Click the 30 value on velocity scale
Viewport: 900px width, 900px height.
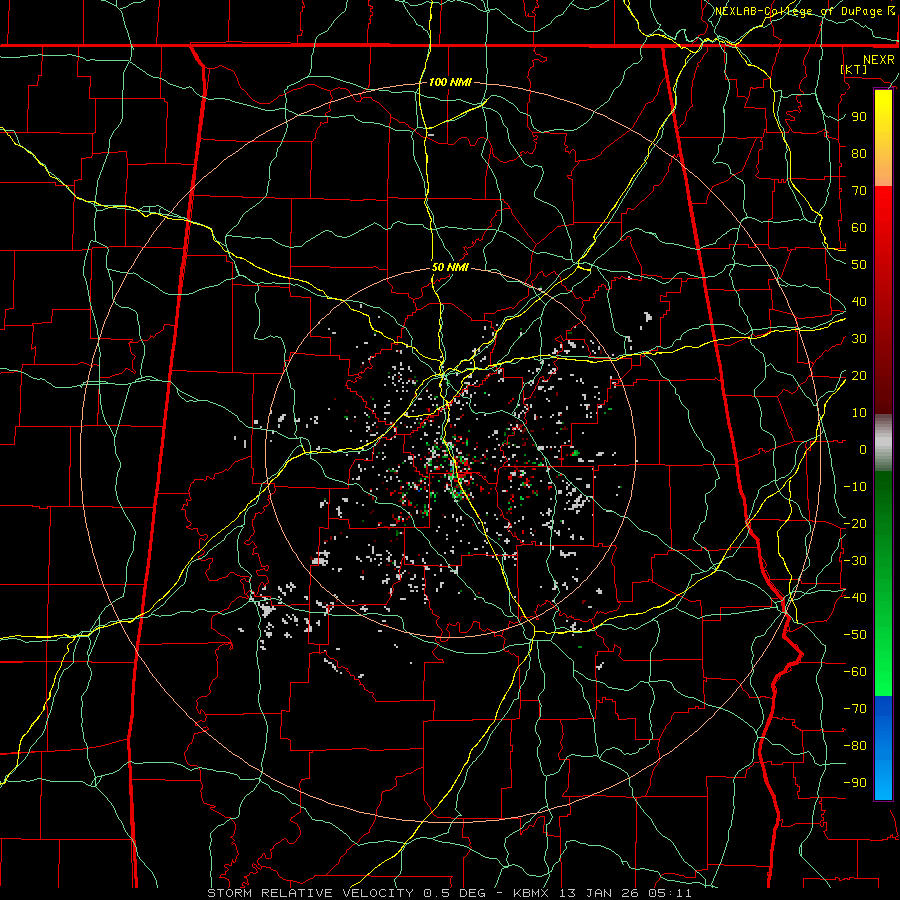tap(859, 339)
